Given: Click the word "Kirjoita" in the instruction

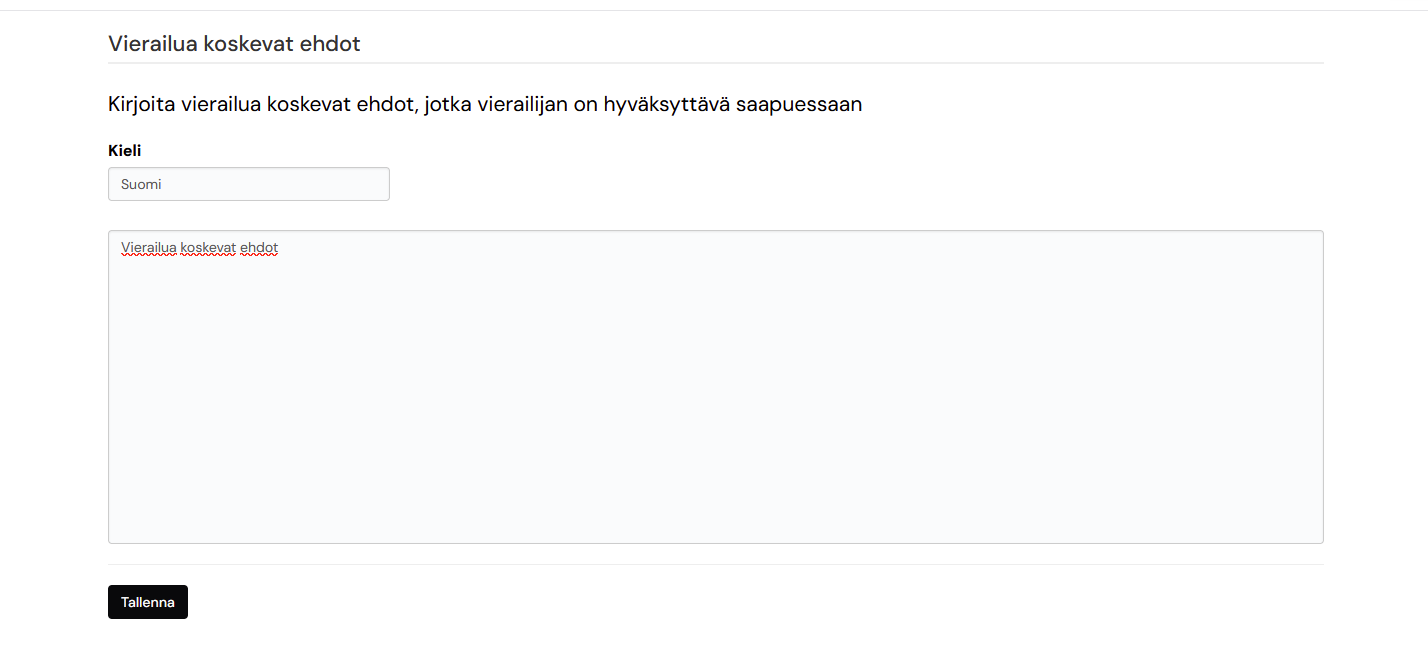Looking at the screenshot, I should pyautogui.click(x=142, y=104).
